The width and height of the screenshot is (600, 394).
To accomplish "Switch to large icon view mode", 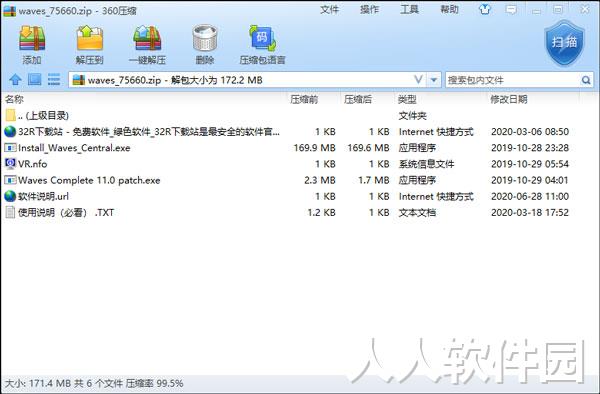I will click(x=34, y=80).
